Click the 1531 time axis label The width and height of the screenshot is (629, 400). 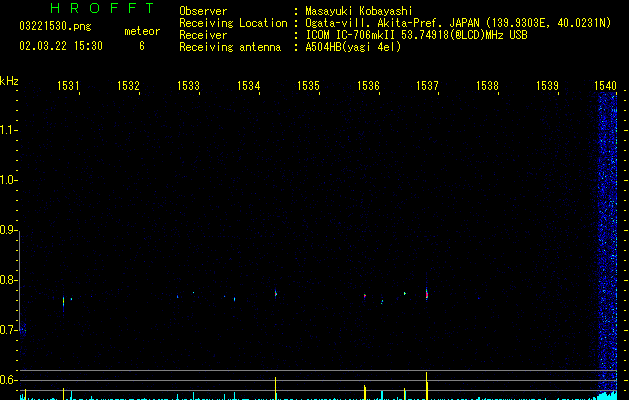68,85
